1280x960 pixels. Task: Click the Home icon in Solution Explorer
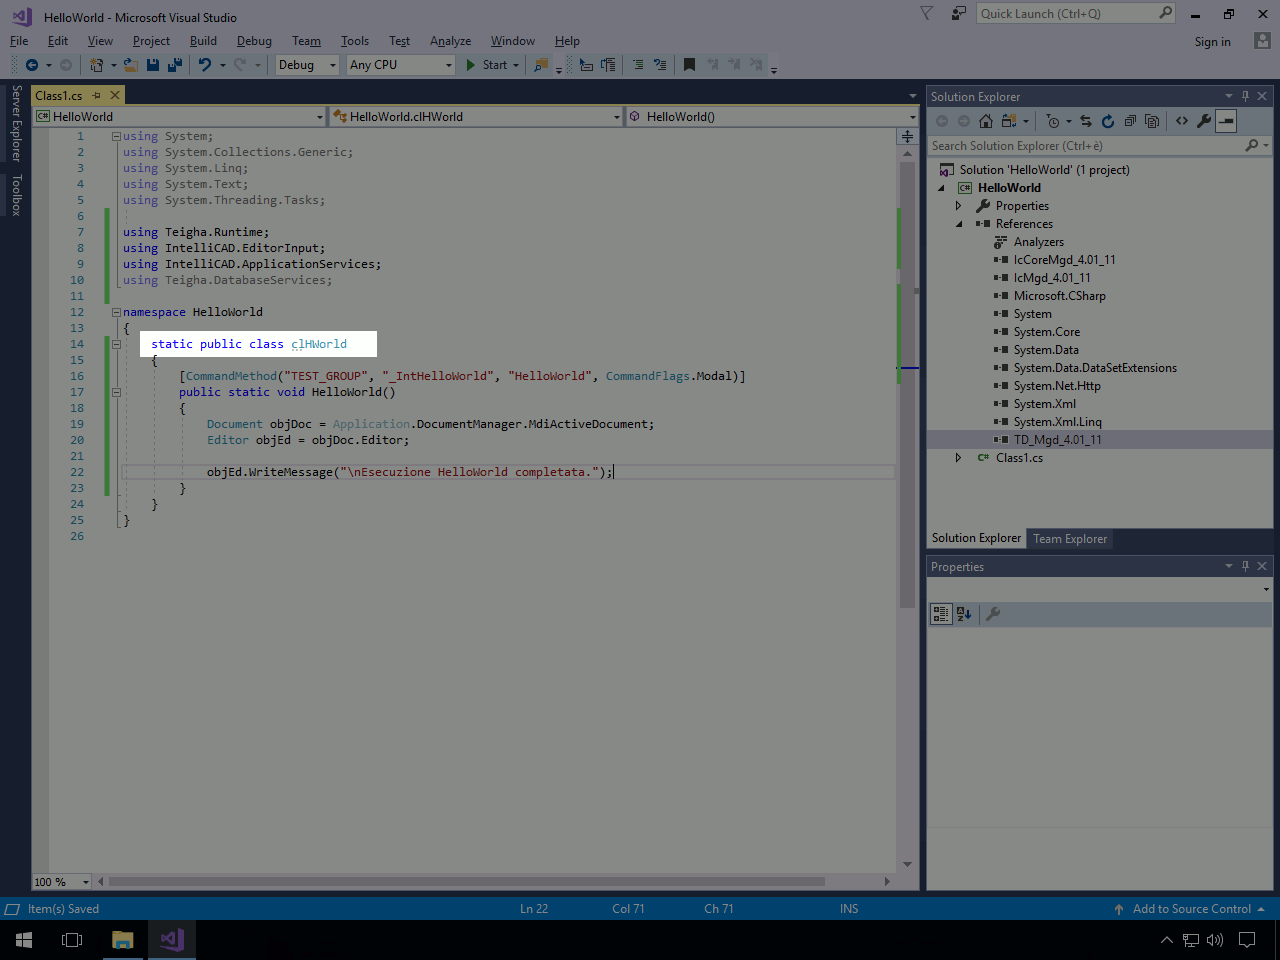[x=986, y=121]
